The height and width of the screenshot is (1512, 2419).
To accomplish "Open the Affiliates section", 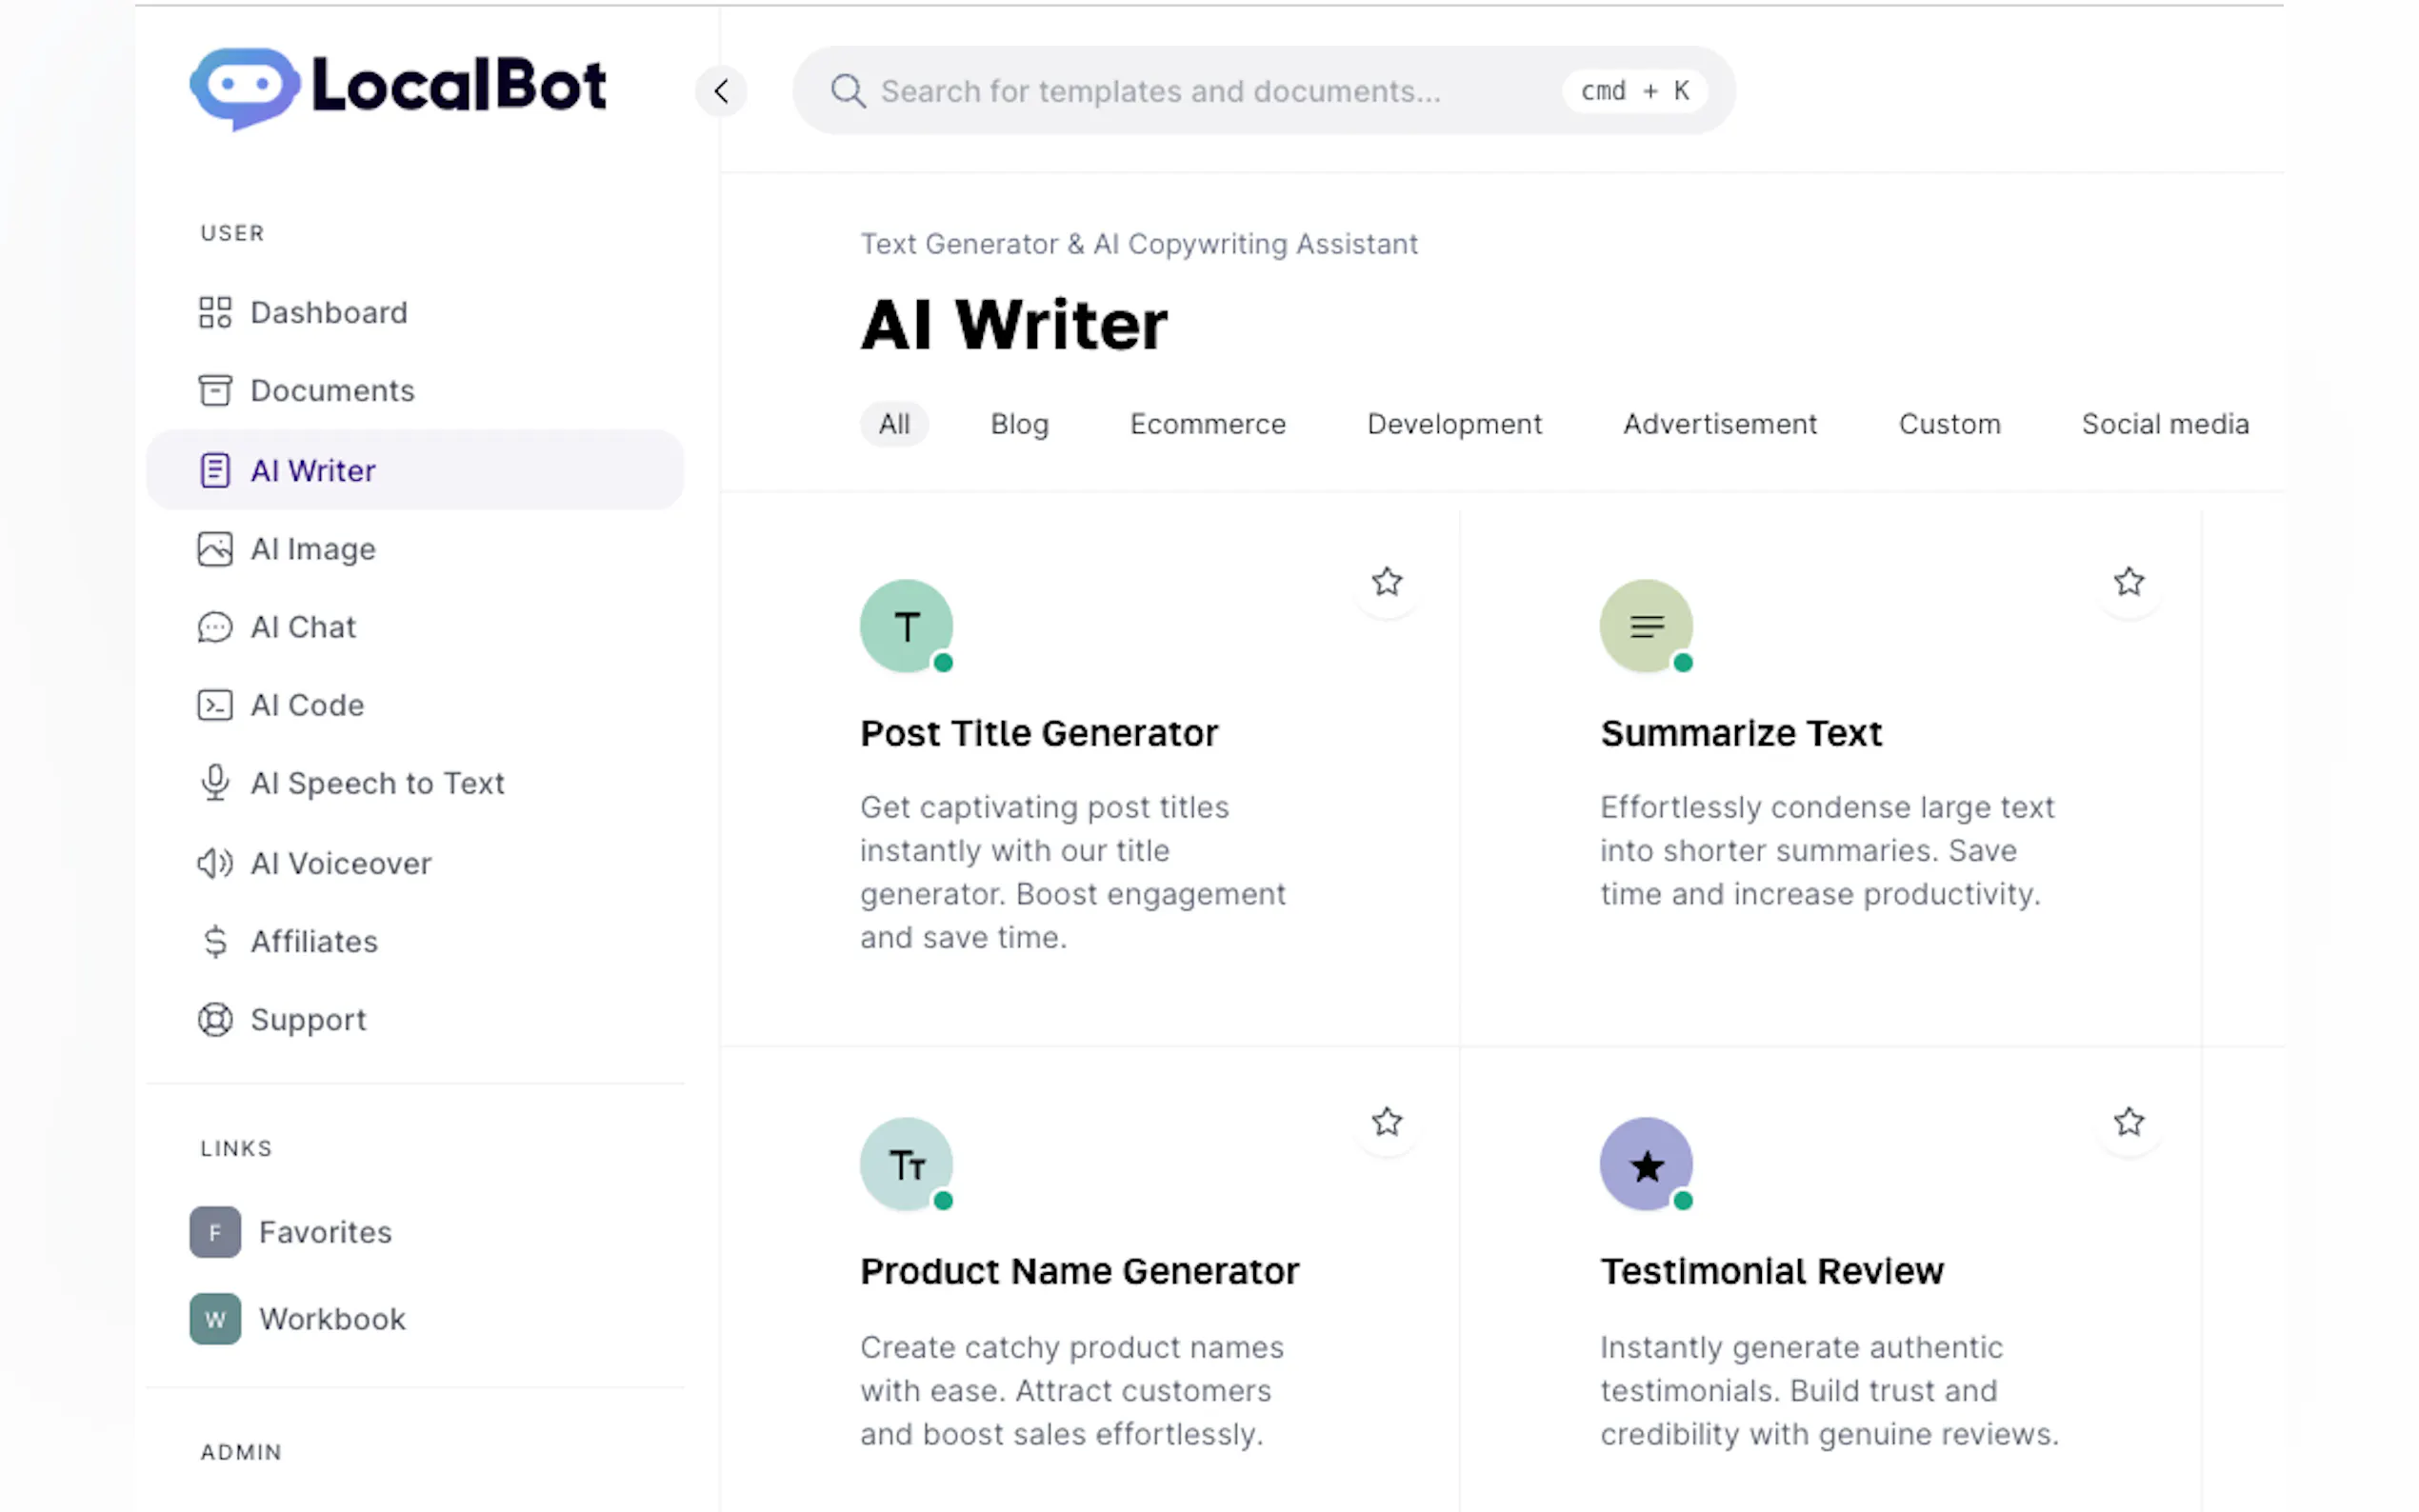I will point(314,941).
